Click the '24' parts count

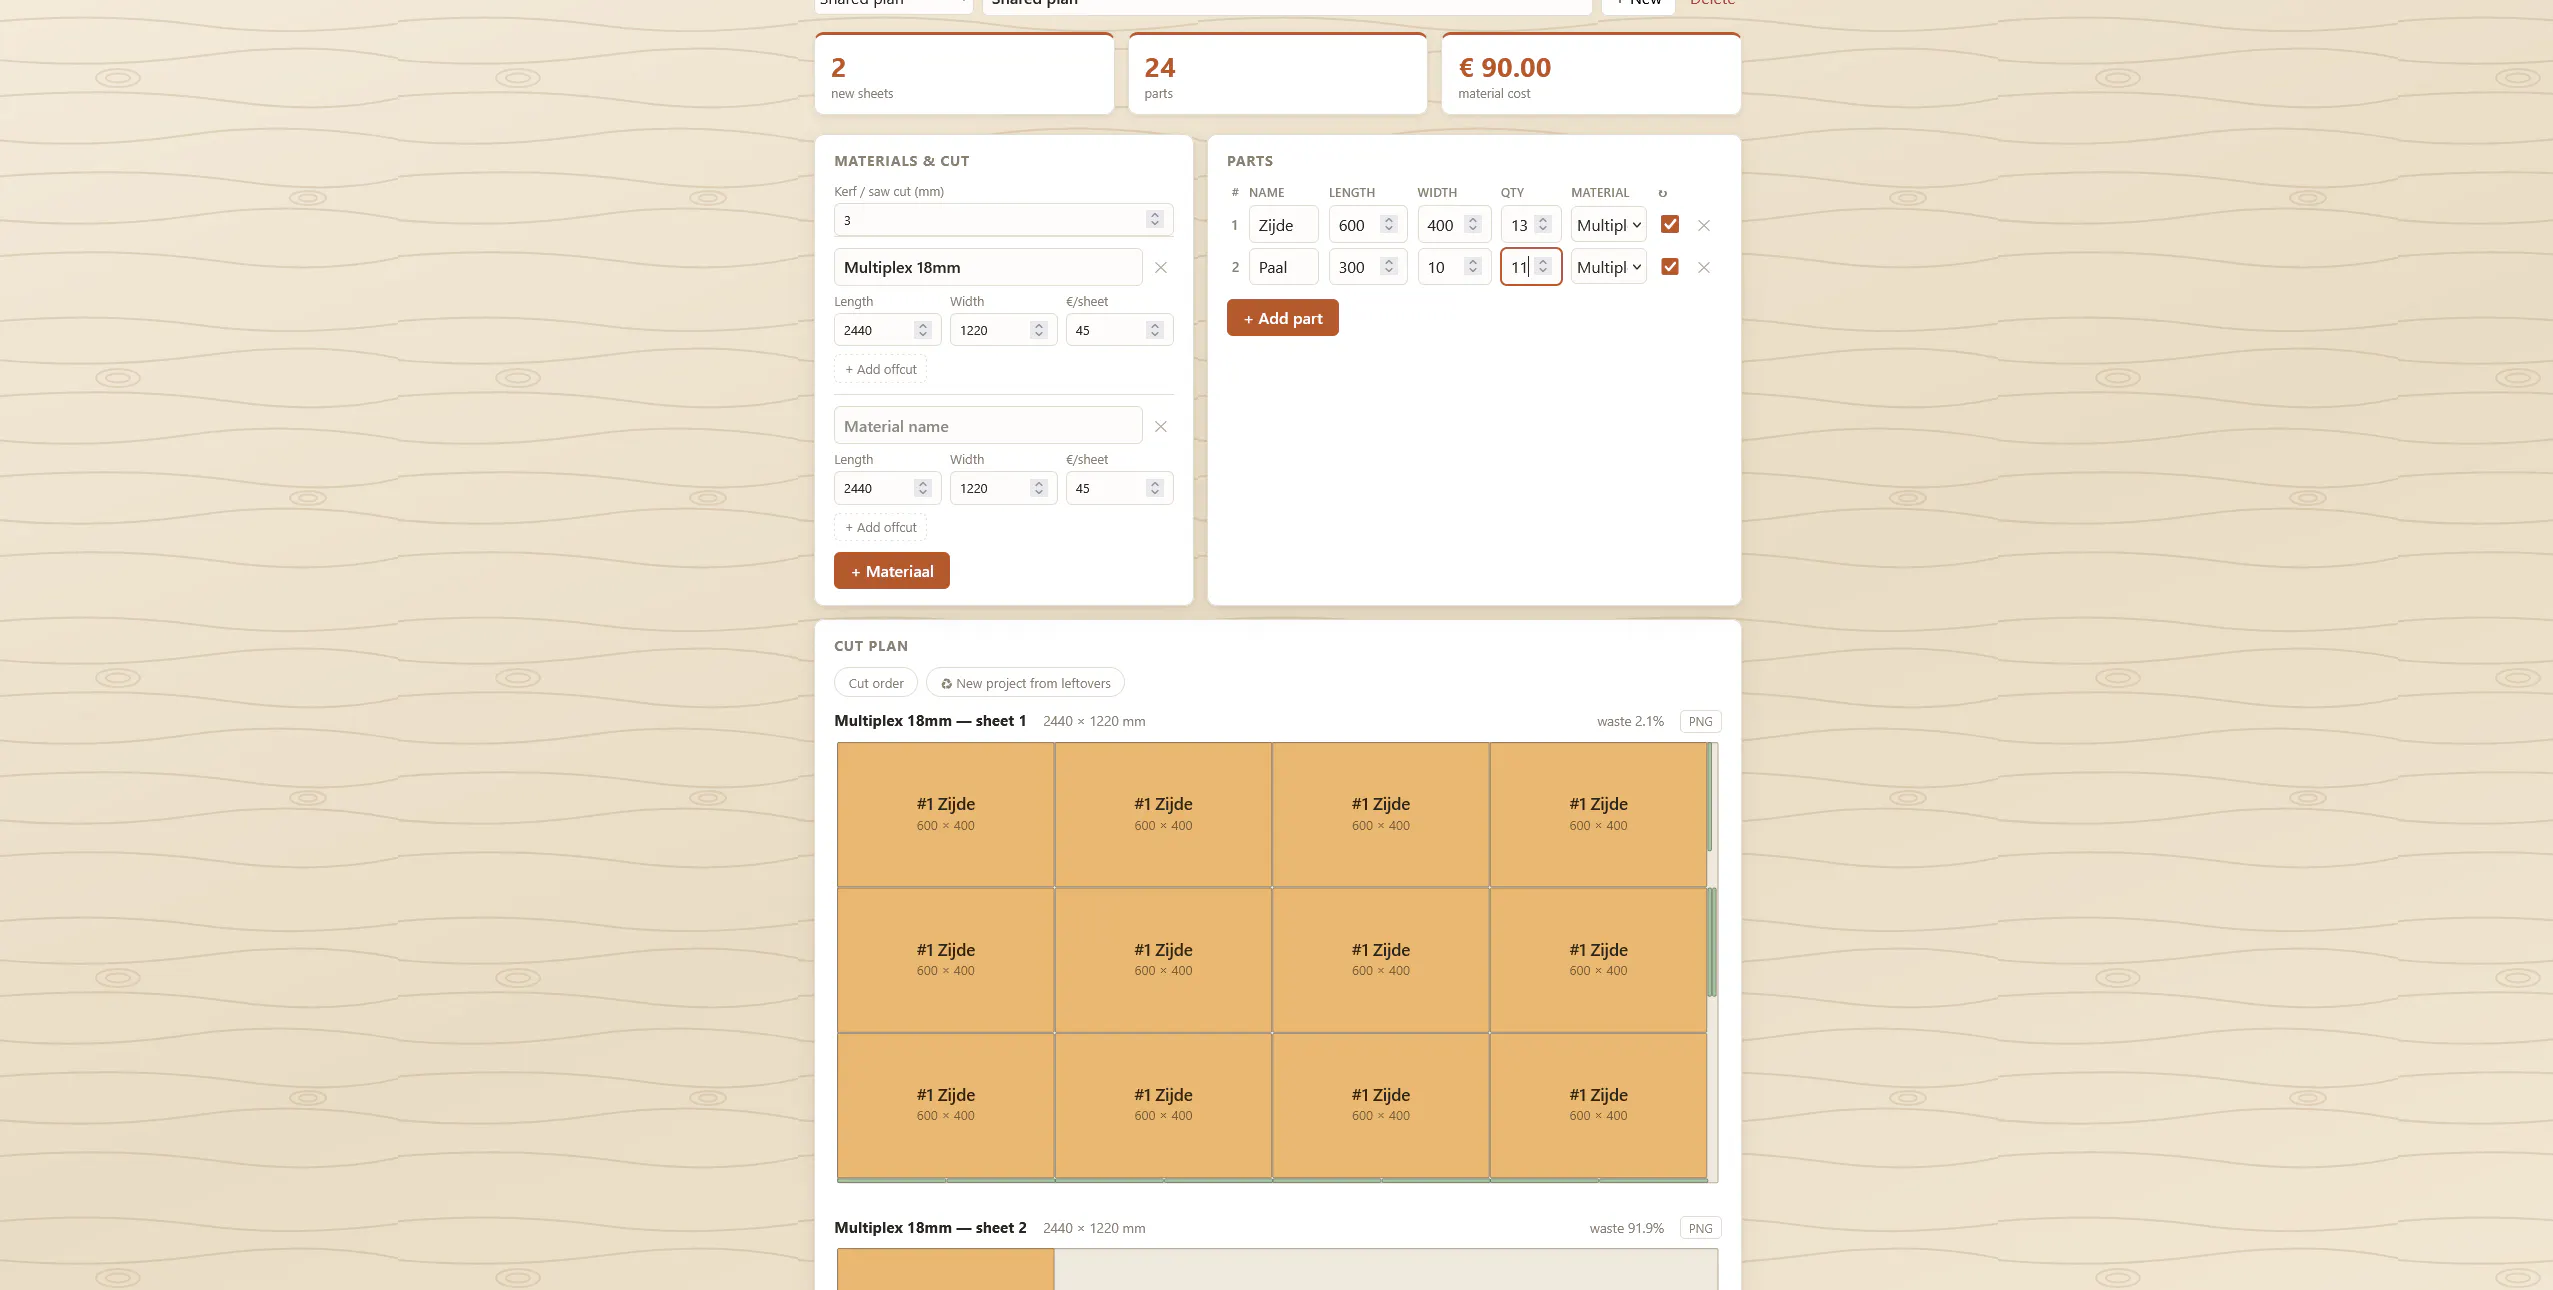pyautogui.click(x=1160, y=68)
